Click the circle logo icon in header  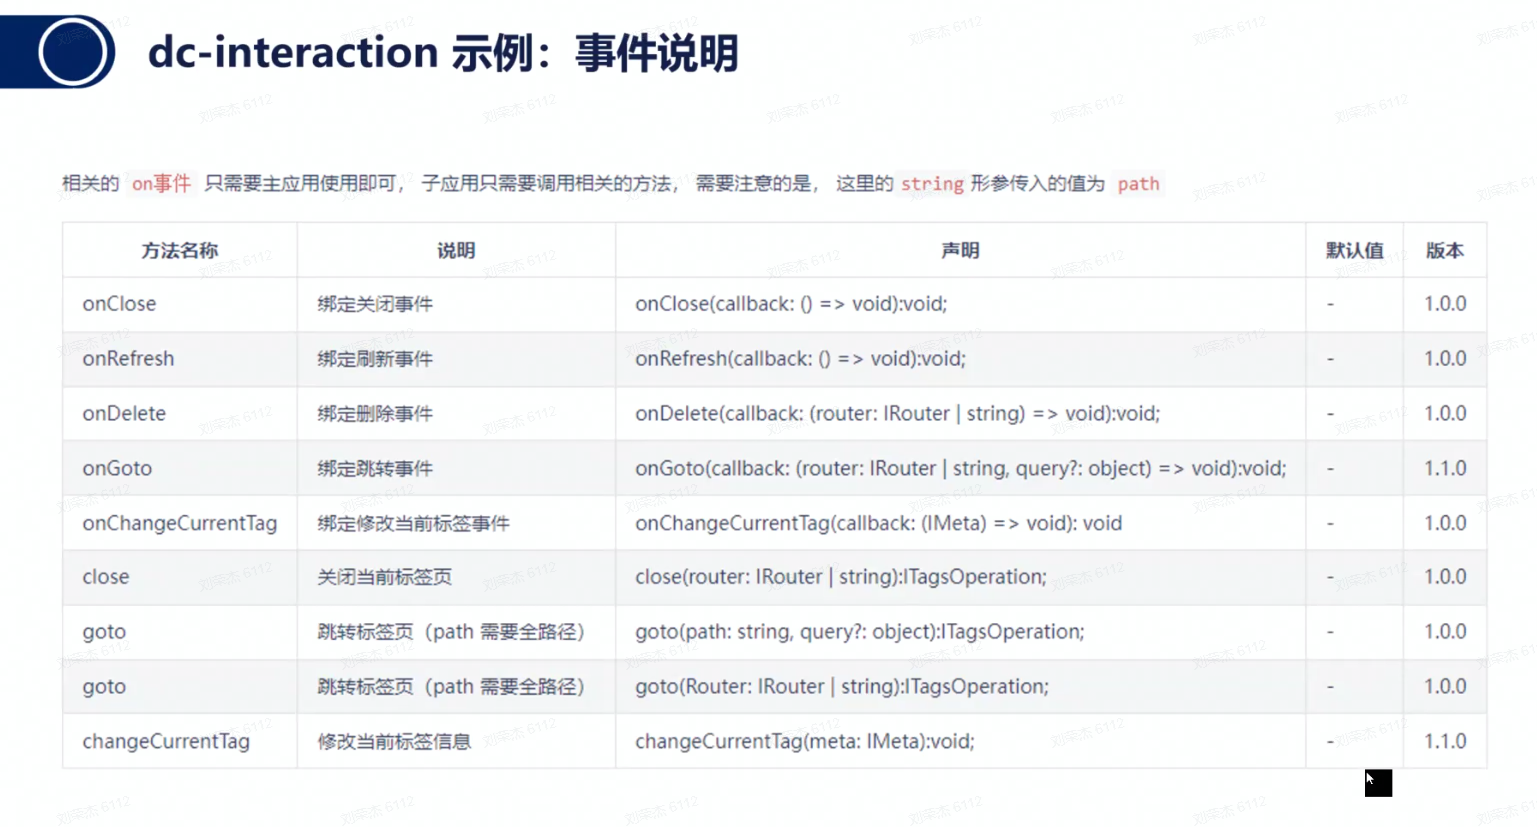74,52
